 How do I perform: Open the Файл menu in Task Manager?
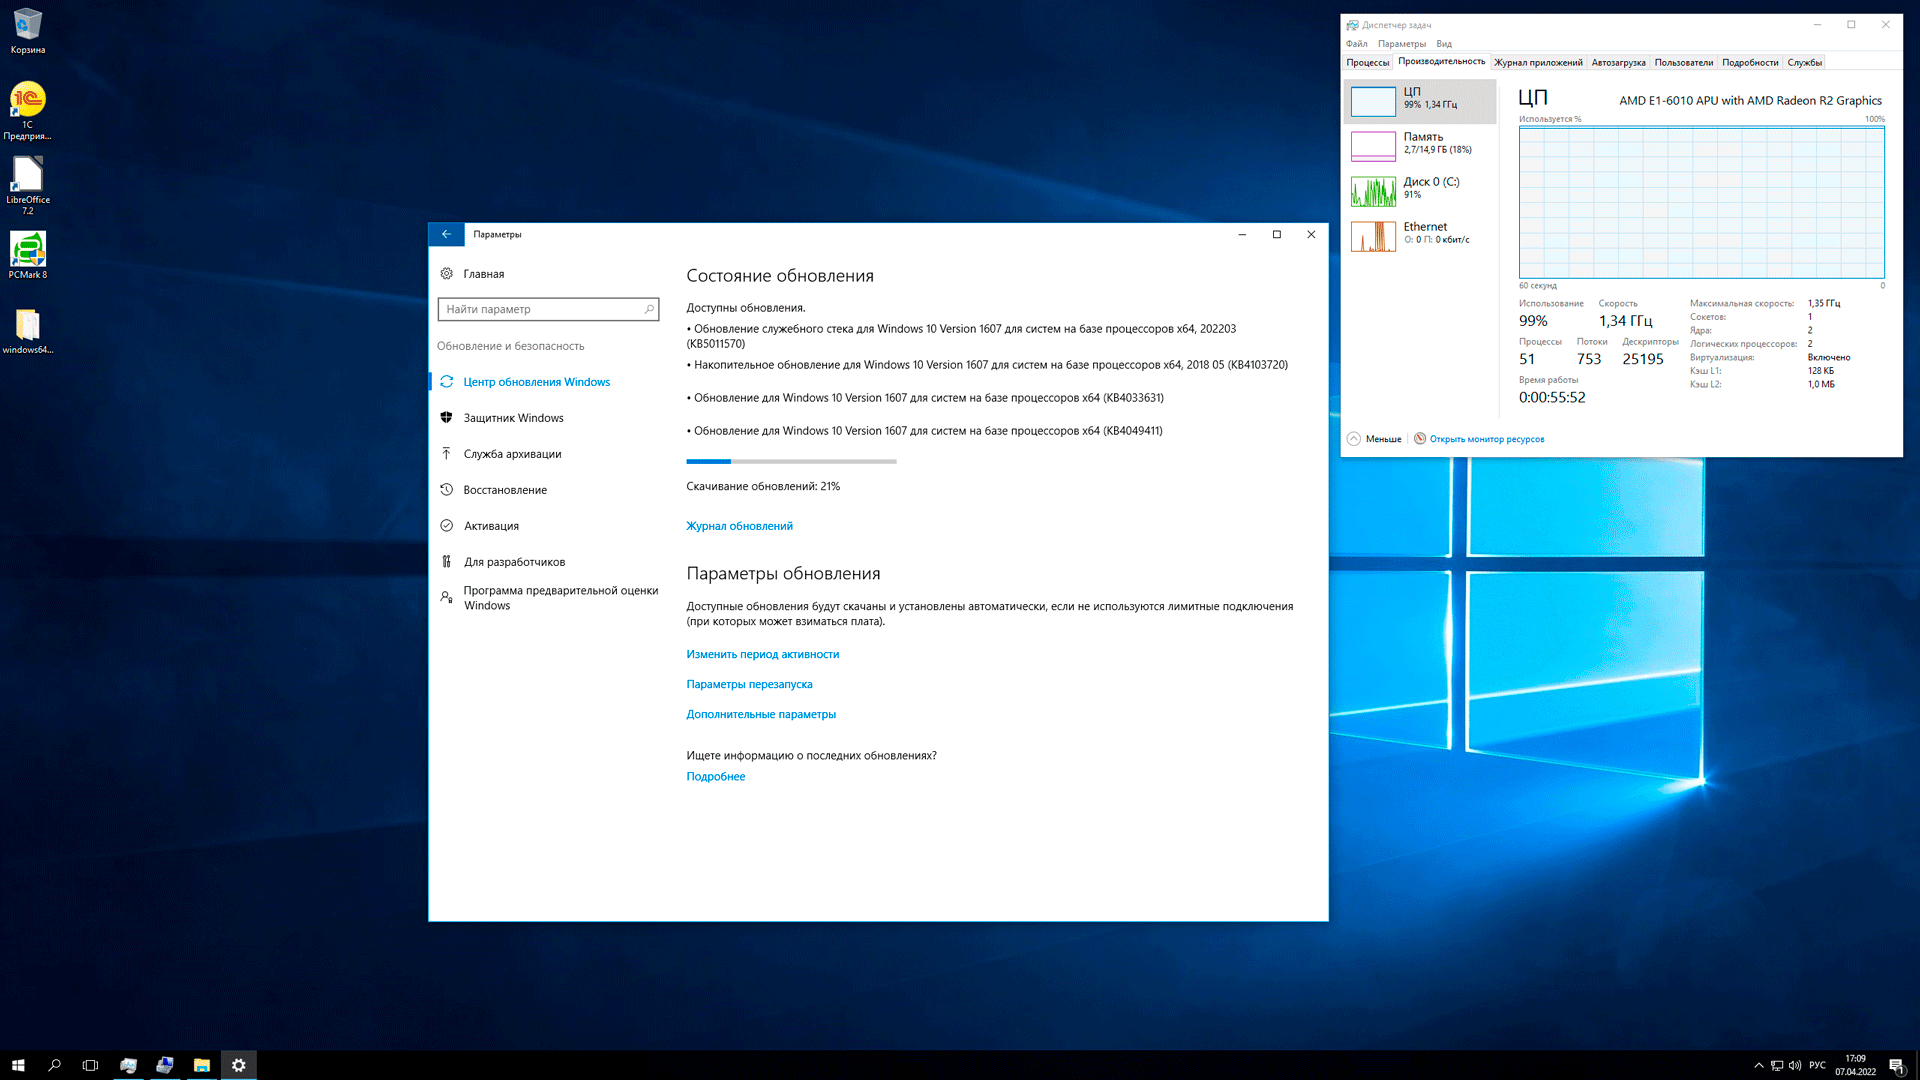tap(1356, 44)
